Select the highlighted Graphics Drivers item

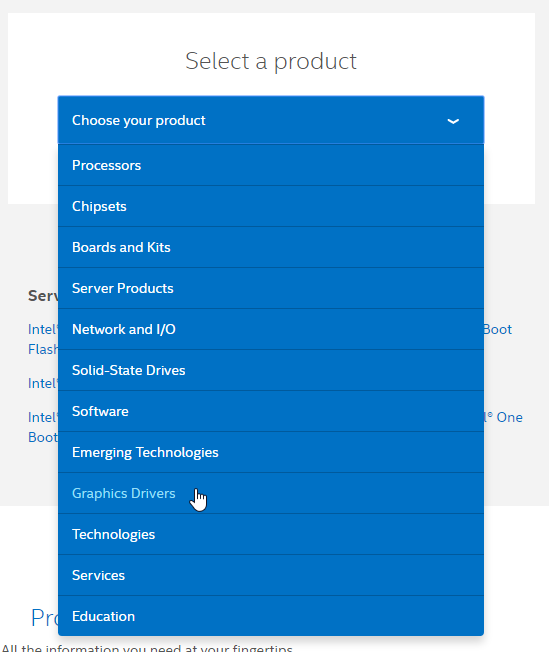(271, 494)
